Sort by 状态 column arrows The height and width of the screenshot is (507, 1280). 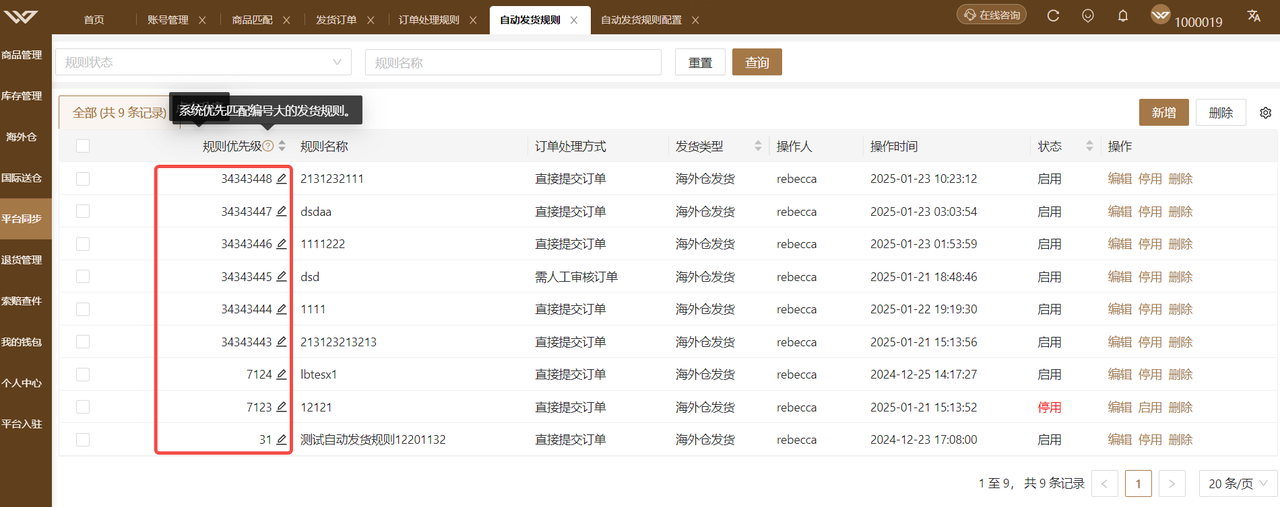pyautogui.click(x=1089, y=146)
